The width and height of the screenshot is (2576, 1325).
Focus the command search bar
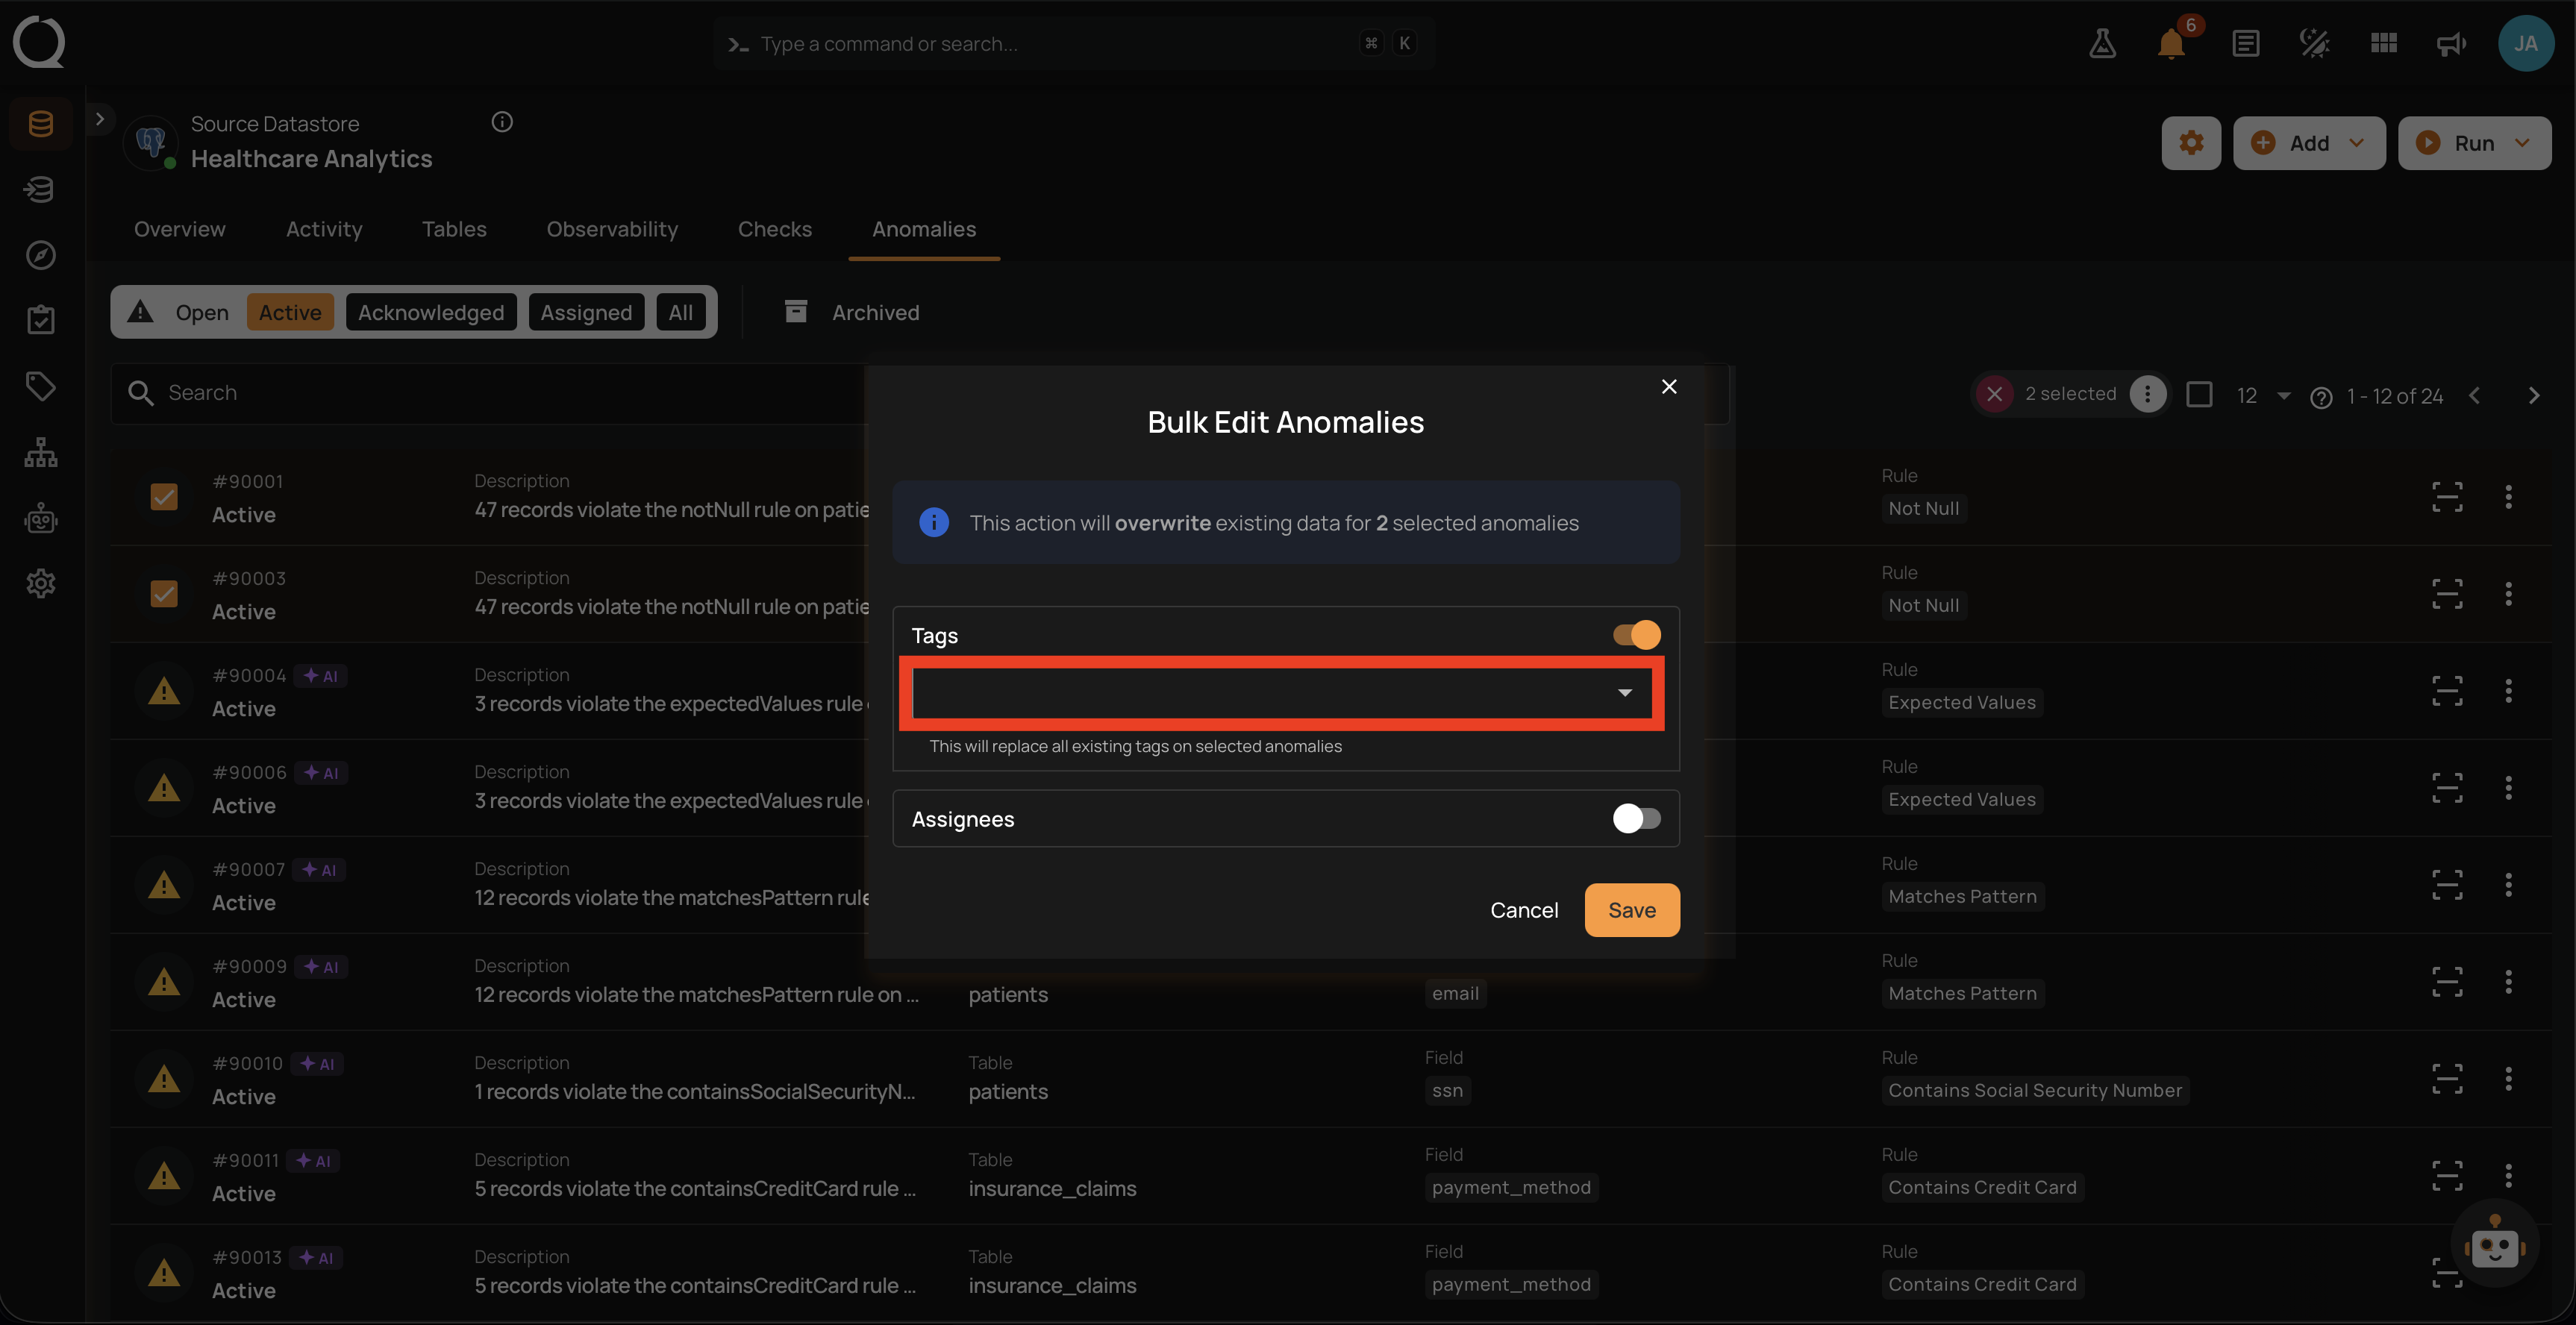point(1074,43)
